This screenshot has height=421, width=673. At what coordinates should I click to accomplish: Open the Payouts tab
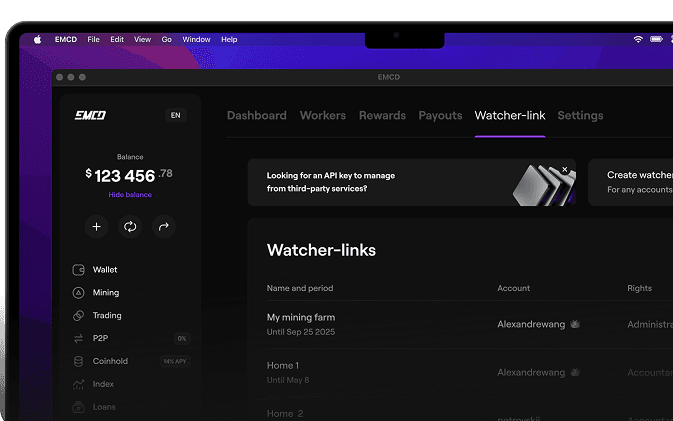(x=440, y=116)
